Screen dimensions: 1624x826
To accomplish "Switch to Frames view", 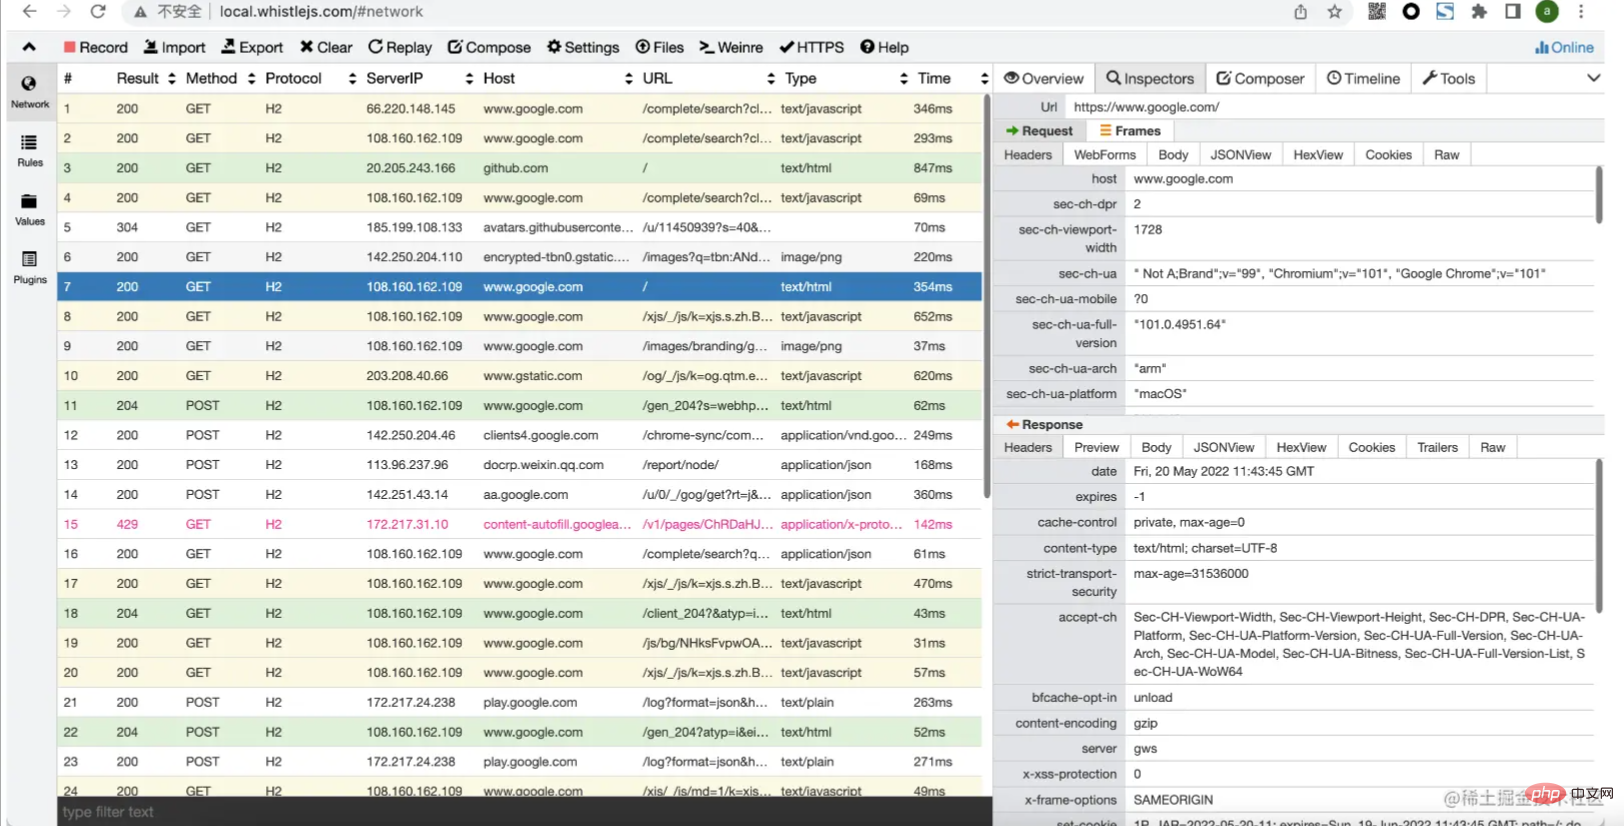I will tap(1130, 131).
